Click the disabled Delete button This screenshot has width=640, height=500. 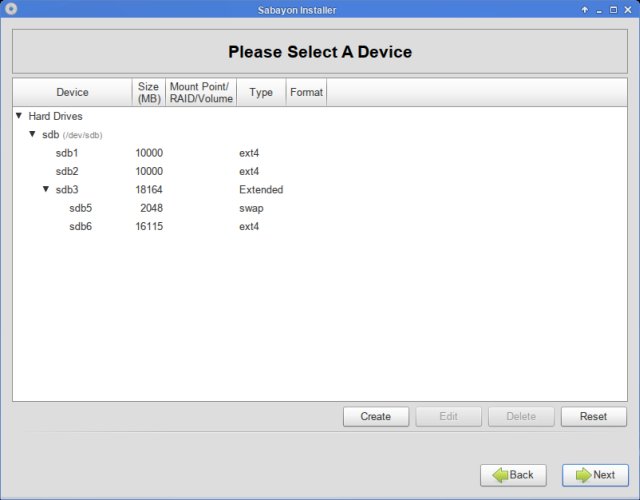click(521, 416)
